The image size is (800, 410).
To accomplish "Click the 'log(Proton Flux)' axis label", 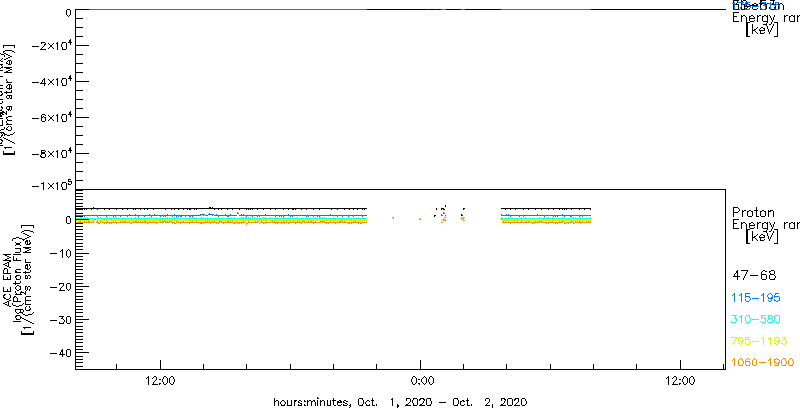I will (17, 279).
